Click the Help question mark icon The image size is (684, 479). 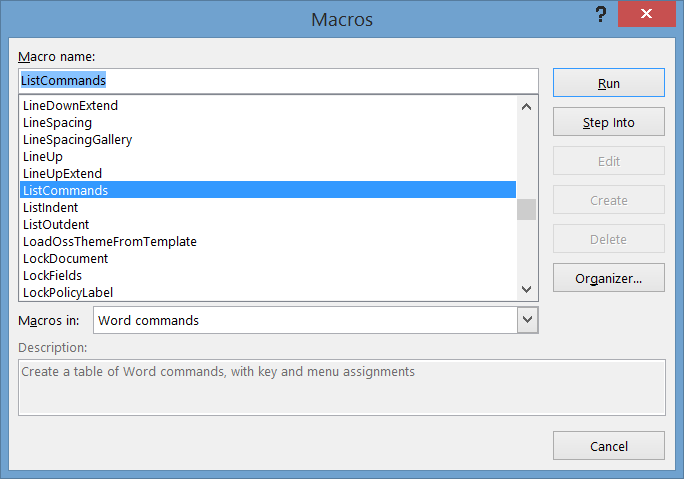[601, 14]
